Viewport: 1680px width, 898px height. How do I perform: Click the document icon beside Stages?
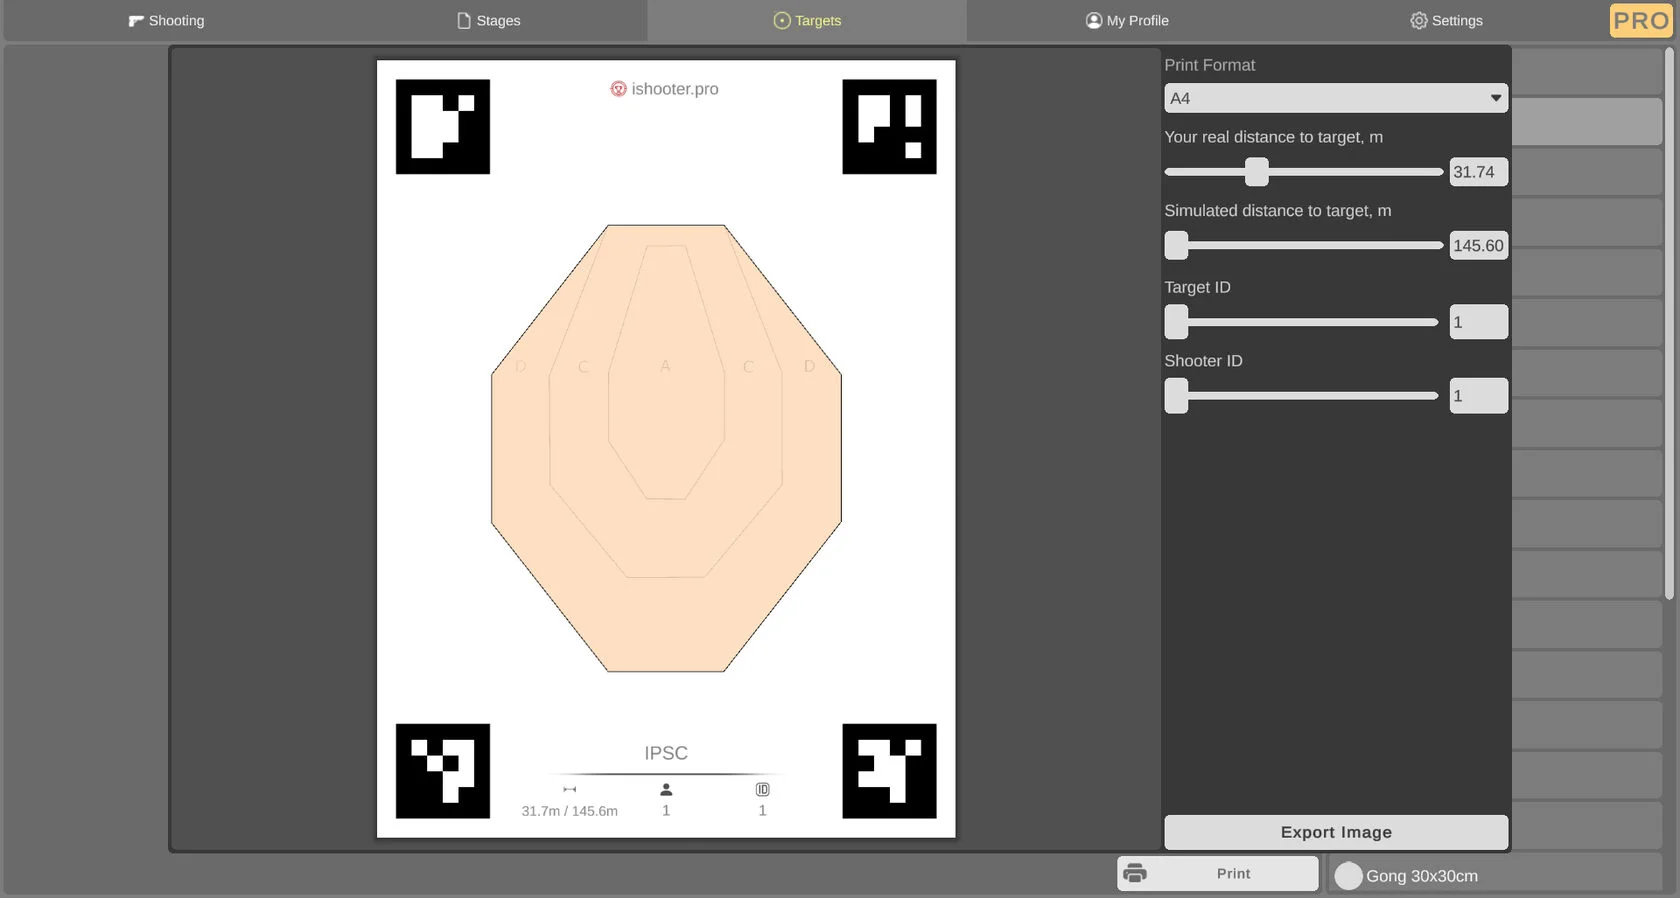pos(464,21)
